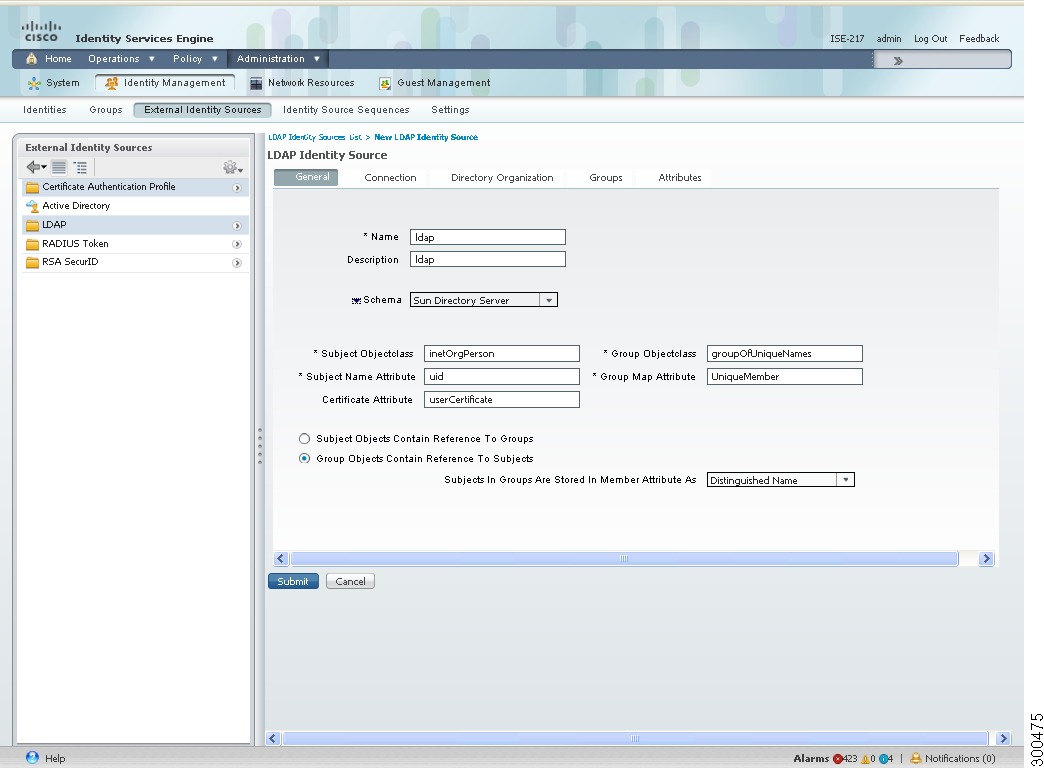This screenshot has height=768, width=1044.
Task: Click the double-chevron icon in the top bar
Action: (x=898, y=61)
